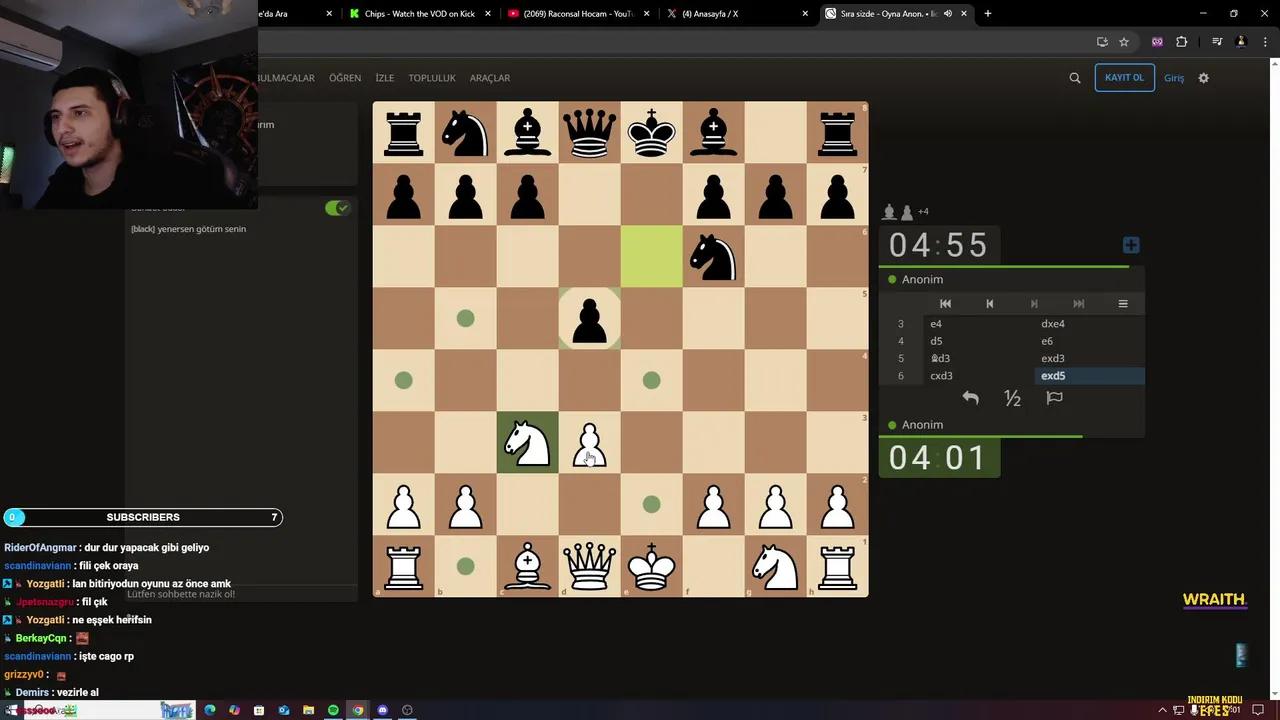The width and height of the screenshot is (1280, 720).
Task: Click the white king on e1
Action: (651, 566)
